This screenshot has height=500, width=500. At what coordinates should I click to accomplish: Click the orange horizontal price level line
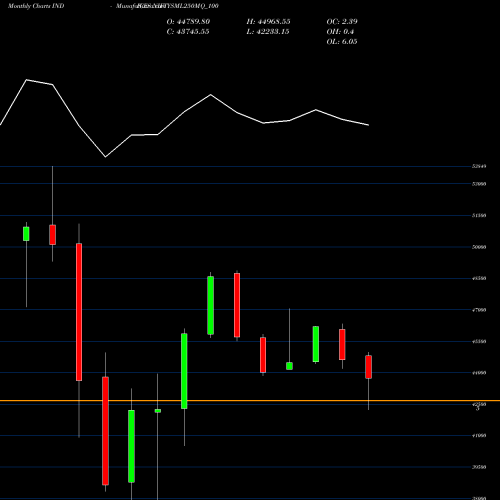[250, 401]
